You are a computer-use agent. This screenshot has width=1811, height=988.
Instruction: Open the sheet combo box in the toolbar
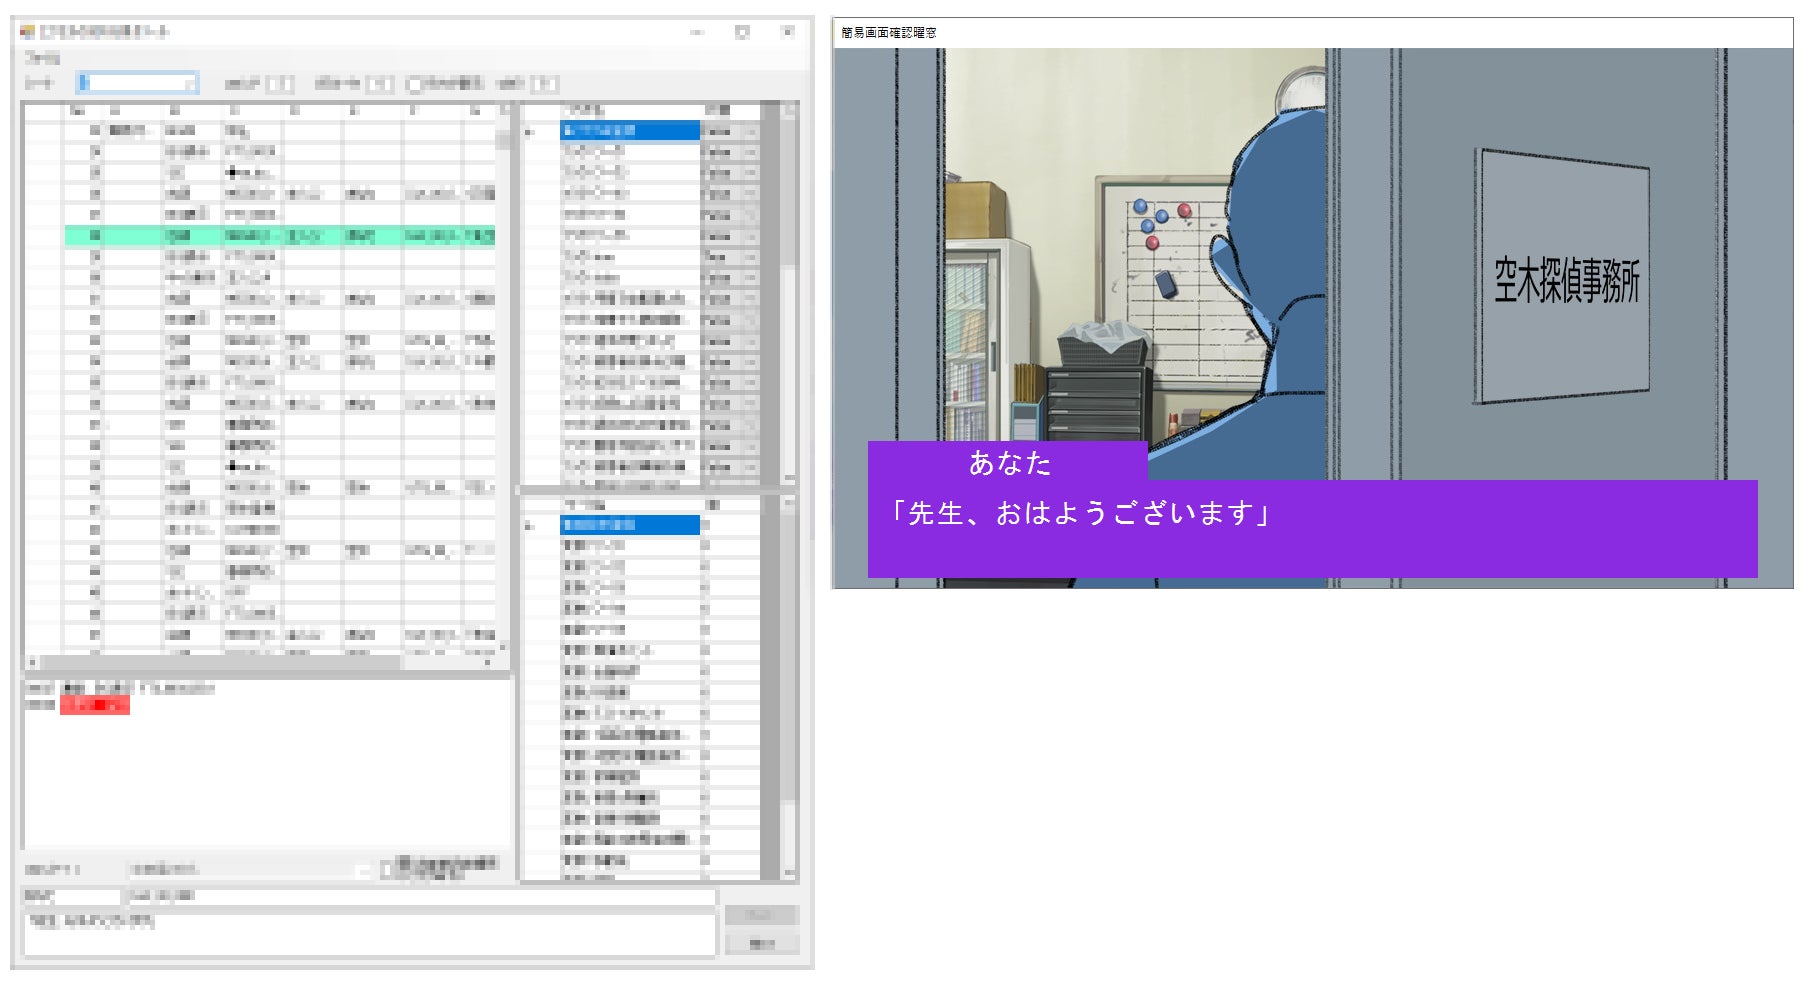tap(138, 83)
